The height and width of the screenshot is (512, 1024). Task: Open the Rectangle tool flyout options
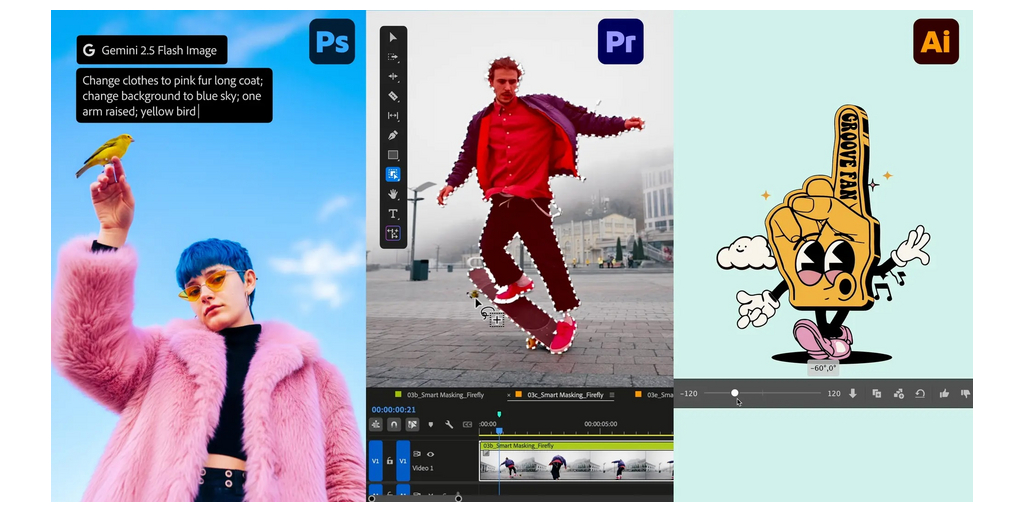(393, 155)
